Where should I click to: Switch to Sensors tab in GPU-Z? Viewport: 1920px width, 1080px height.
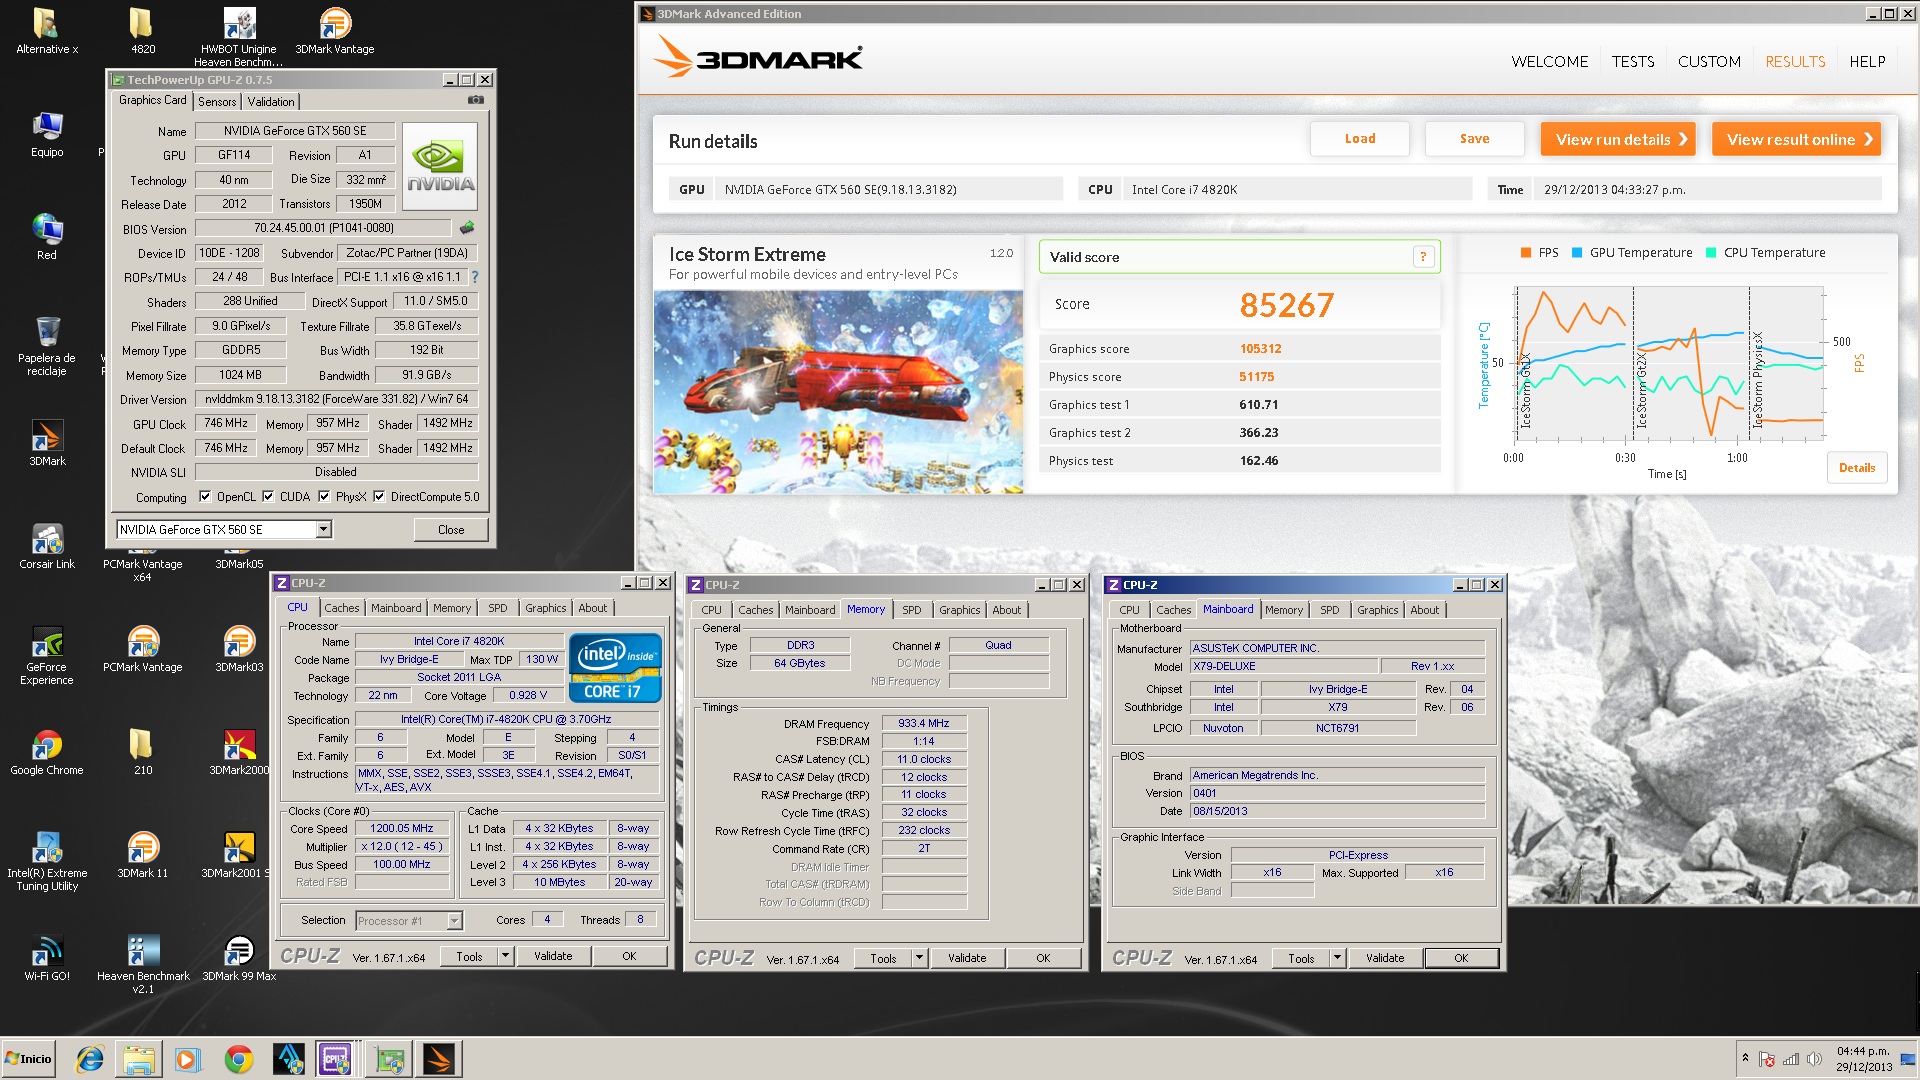[x=217, y=101]
